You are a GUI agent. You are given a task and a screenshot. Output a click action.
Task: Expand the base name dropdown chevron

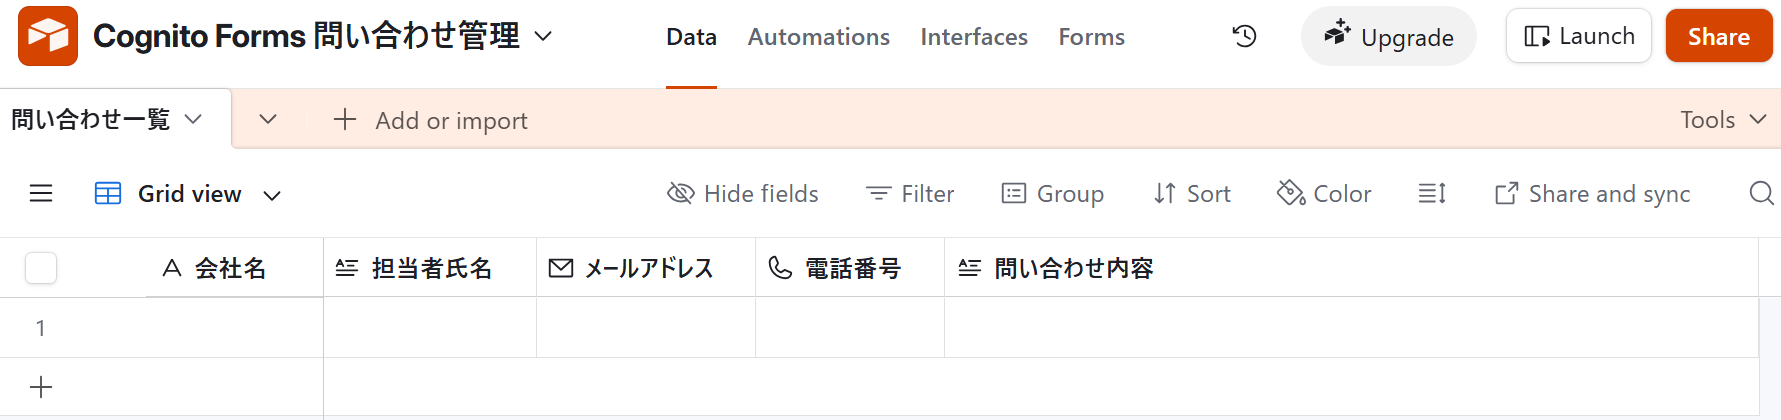point(543,36)
